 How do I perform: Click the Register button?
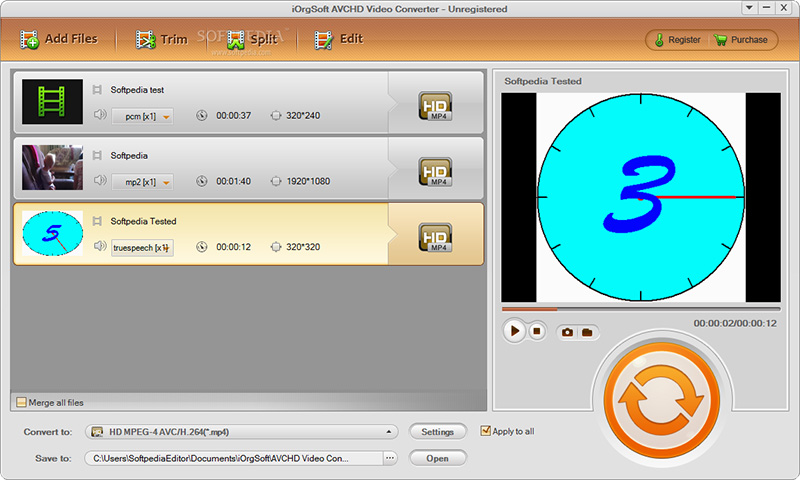[678, 40]
